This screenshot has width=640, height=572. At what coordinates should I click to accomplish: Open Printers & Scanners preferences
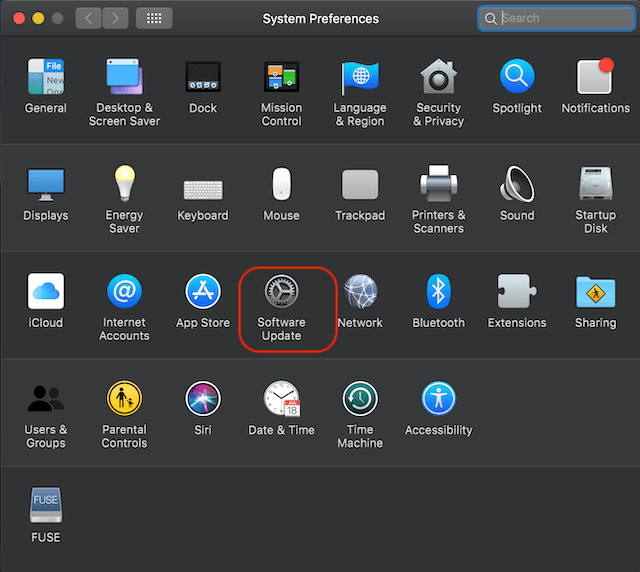438,185
